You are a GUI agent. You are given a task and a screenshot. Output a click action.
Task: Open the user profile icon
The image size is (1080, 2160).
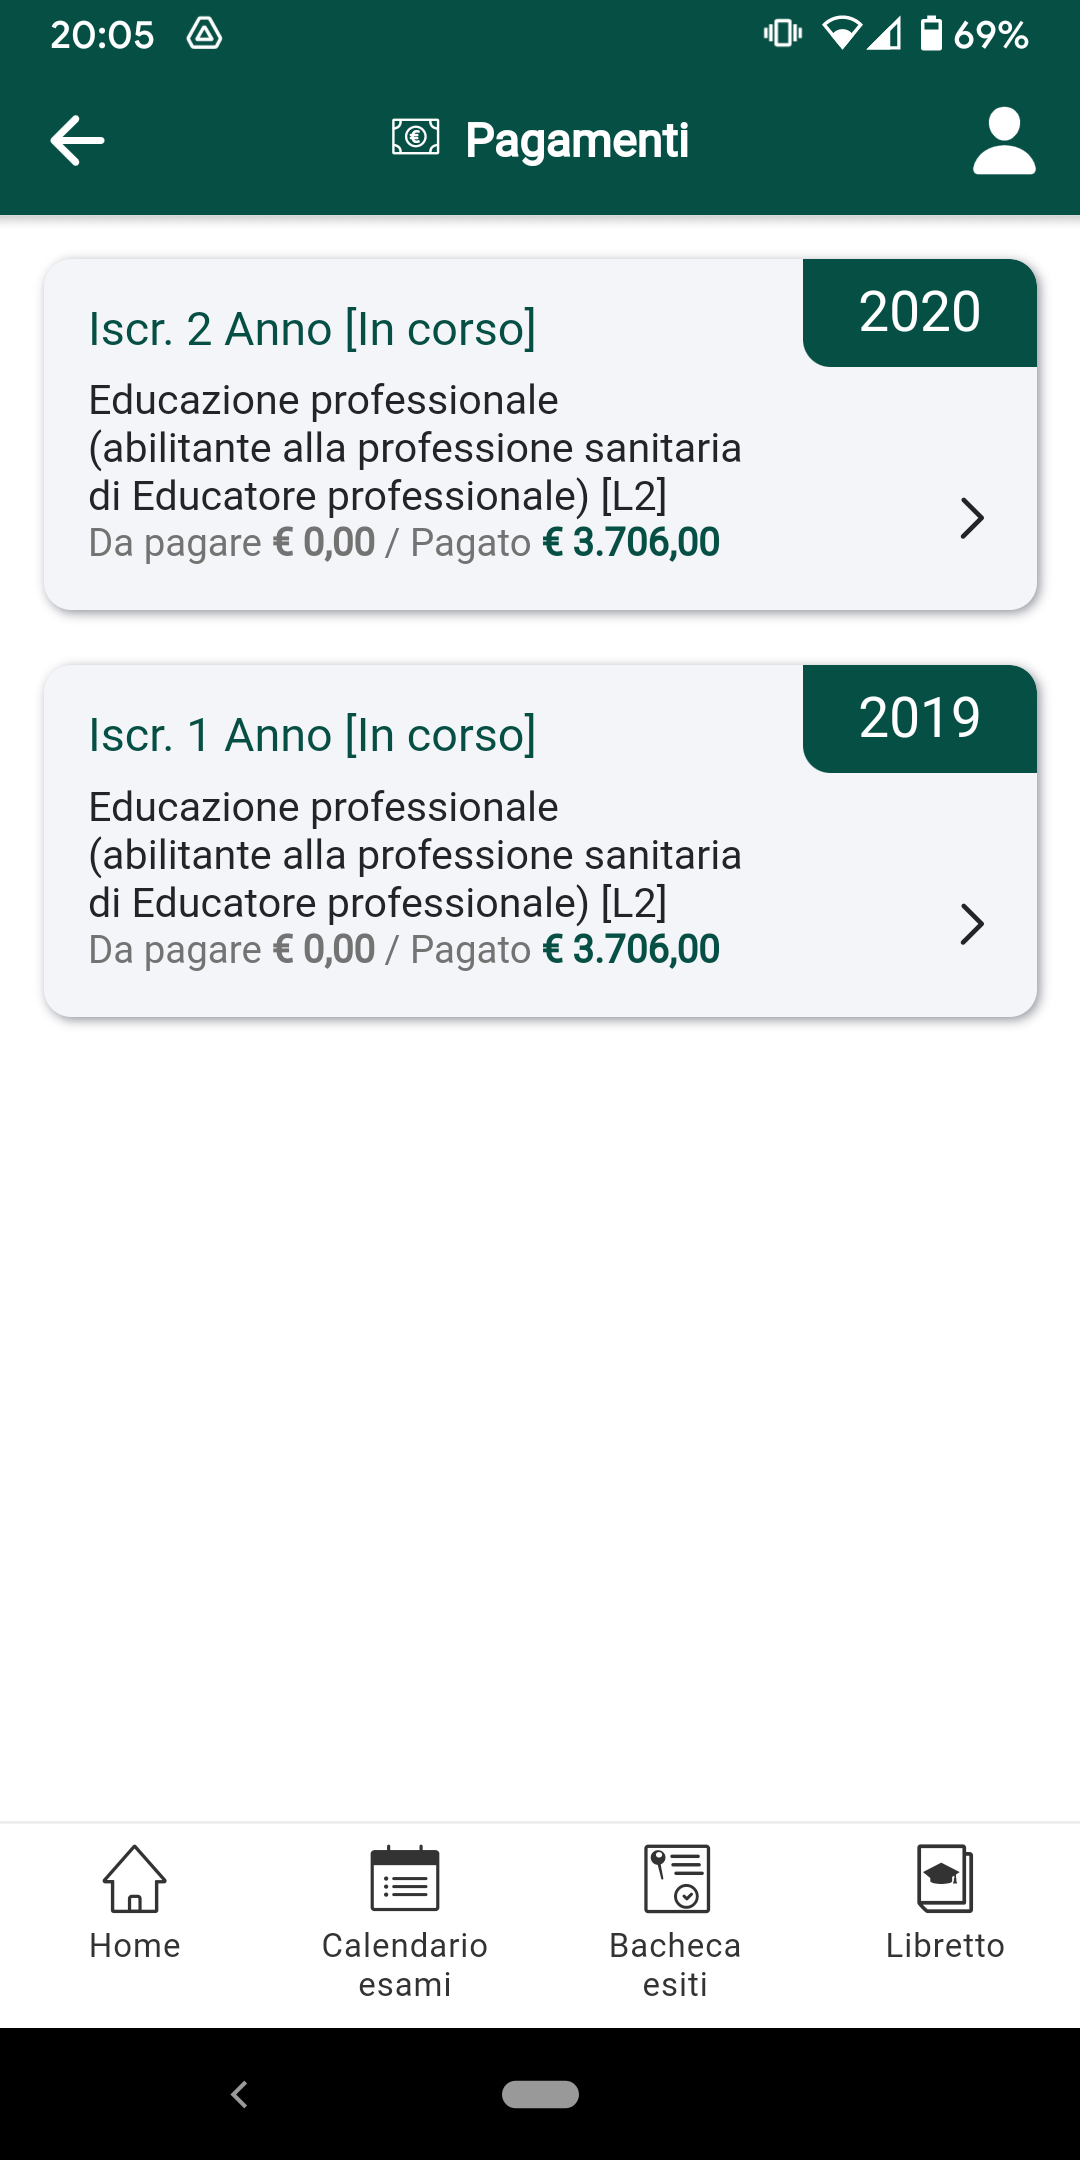tap(1004, 141)
